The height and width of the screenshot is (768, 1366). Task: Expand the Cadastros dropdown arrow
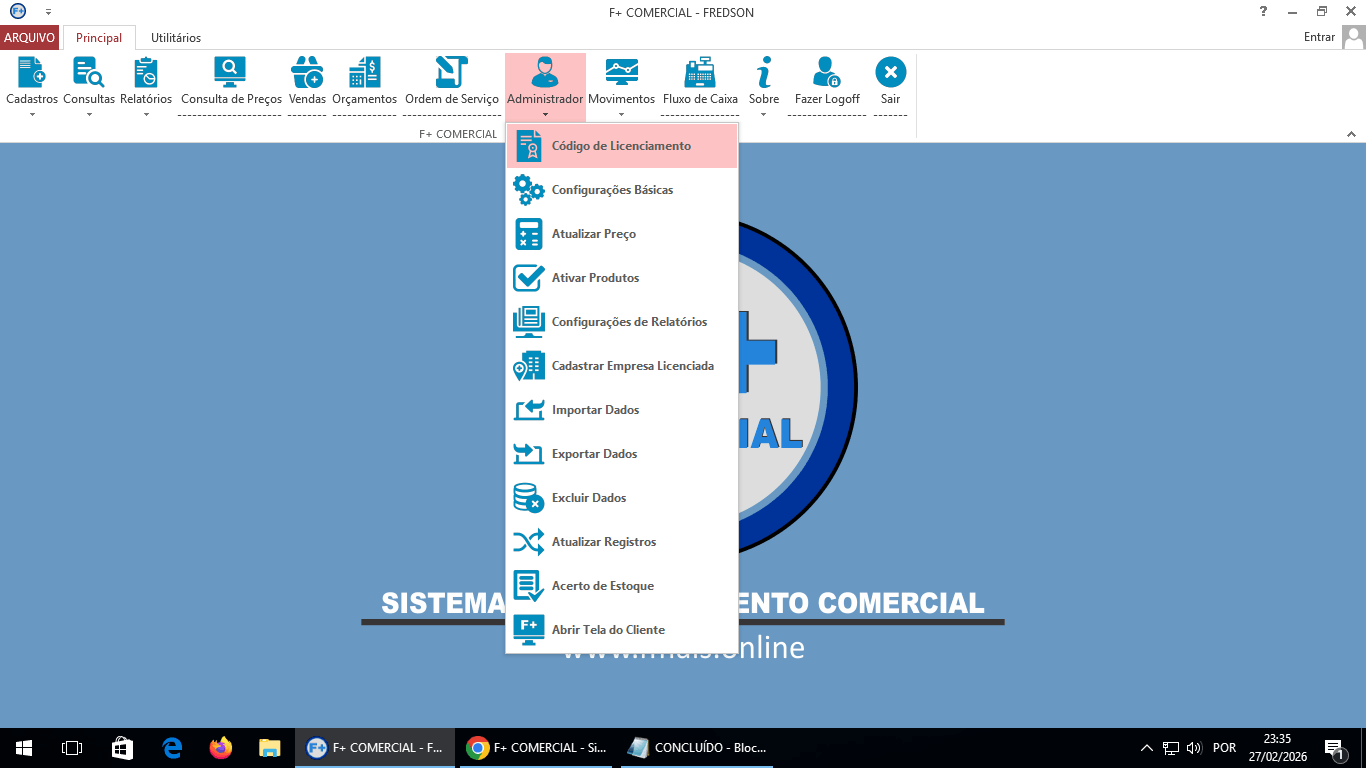click(31, 114)
